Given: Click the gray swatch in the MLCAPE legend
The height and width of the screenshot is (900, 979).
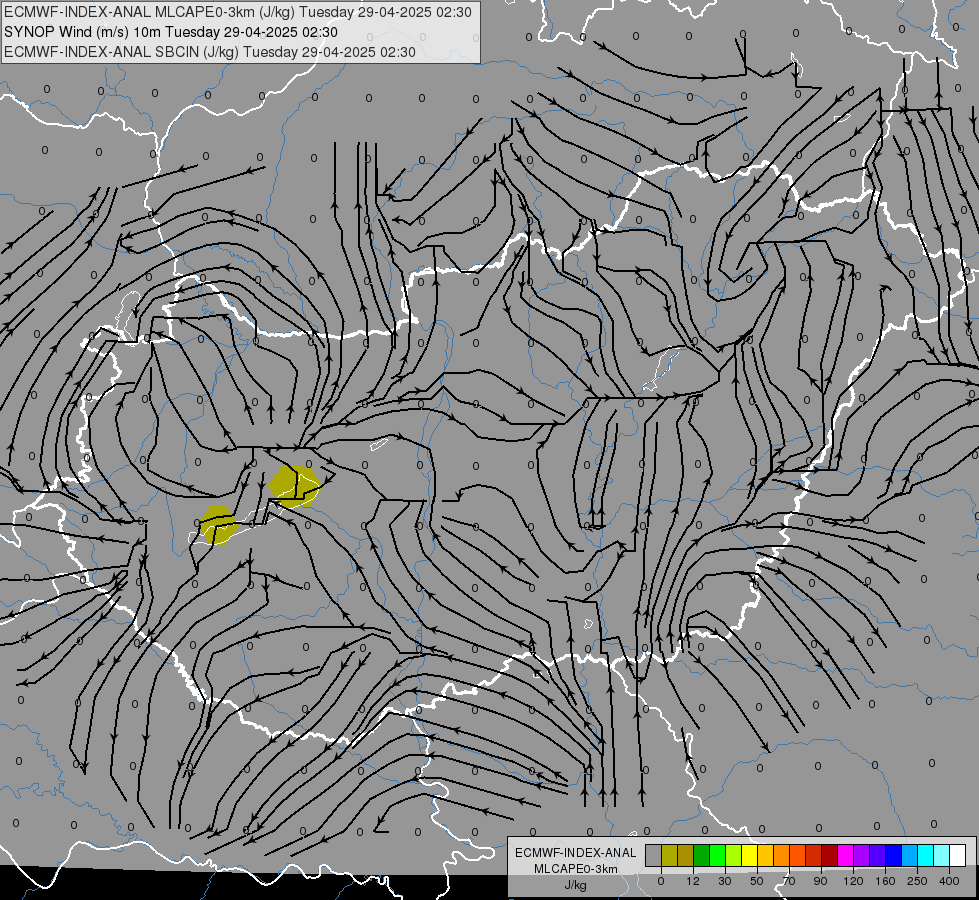Looking at the screenshot, I should tap(654, 855).
